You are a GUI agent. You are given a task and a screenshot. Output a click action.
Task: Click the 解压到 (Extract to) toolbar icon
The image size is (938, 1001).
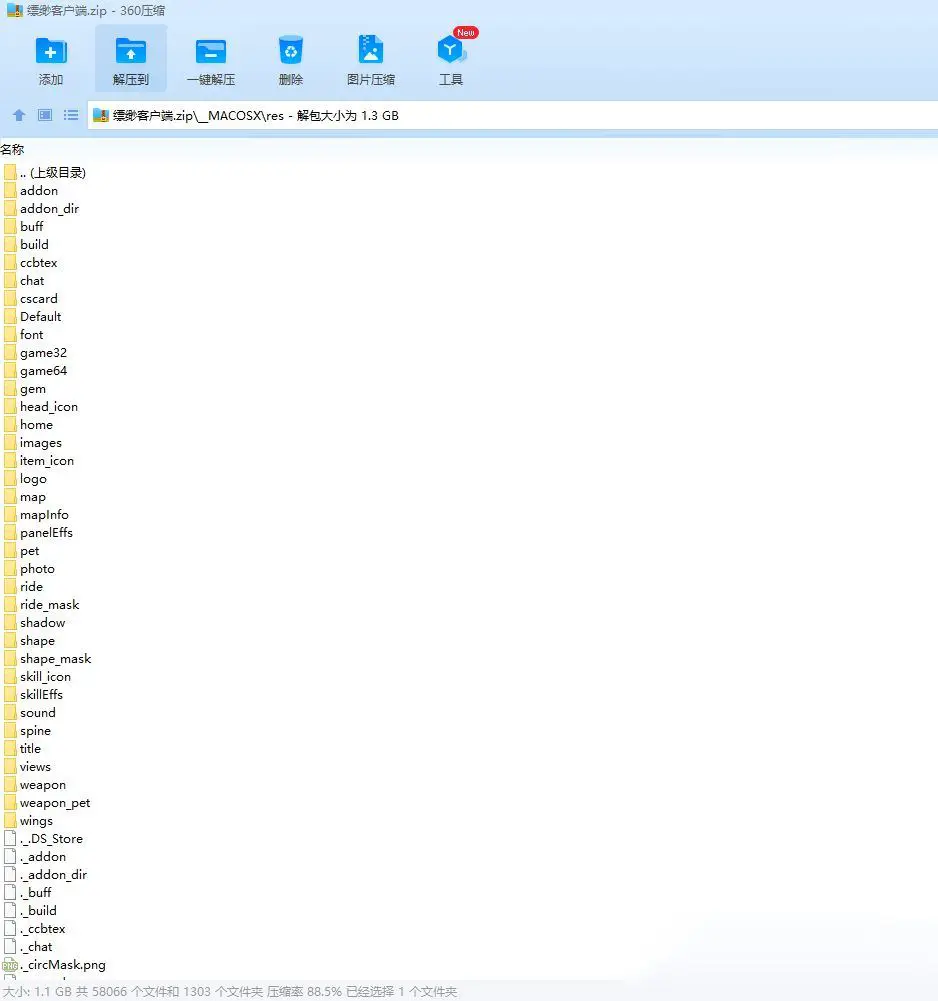[x=131, y=51]
